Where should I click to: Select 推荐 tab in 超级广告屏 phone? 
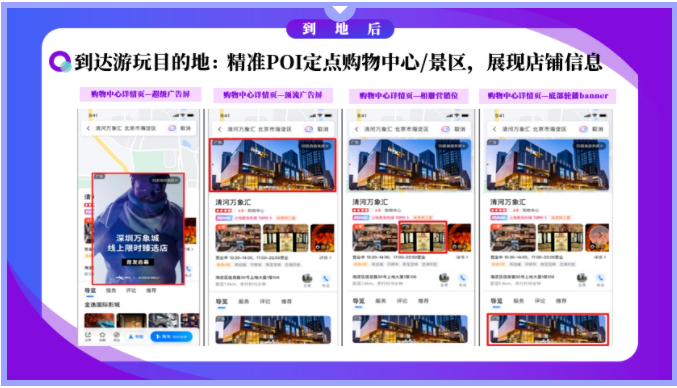[x=151, y=290]
